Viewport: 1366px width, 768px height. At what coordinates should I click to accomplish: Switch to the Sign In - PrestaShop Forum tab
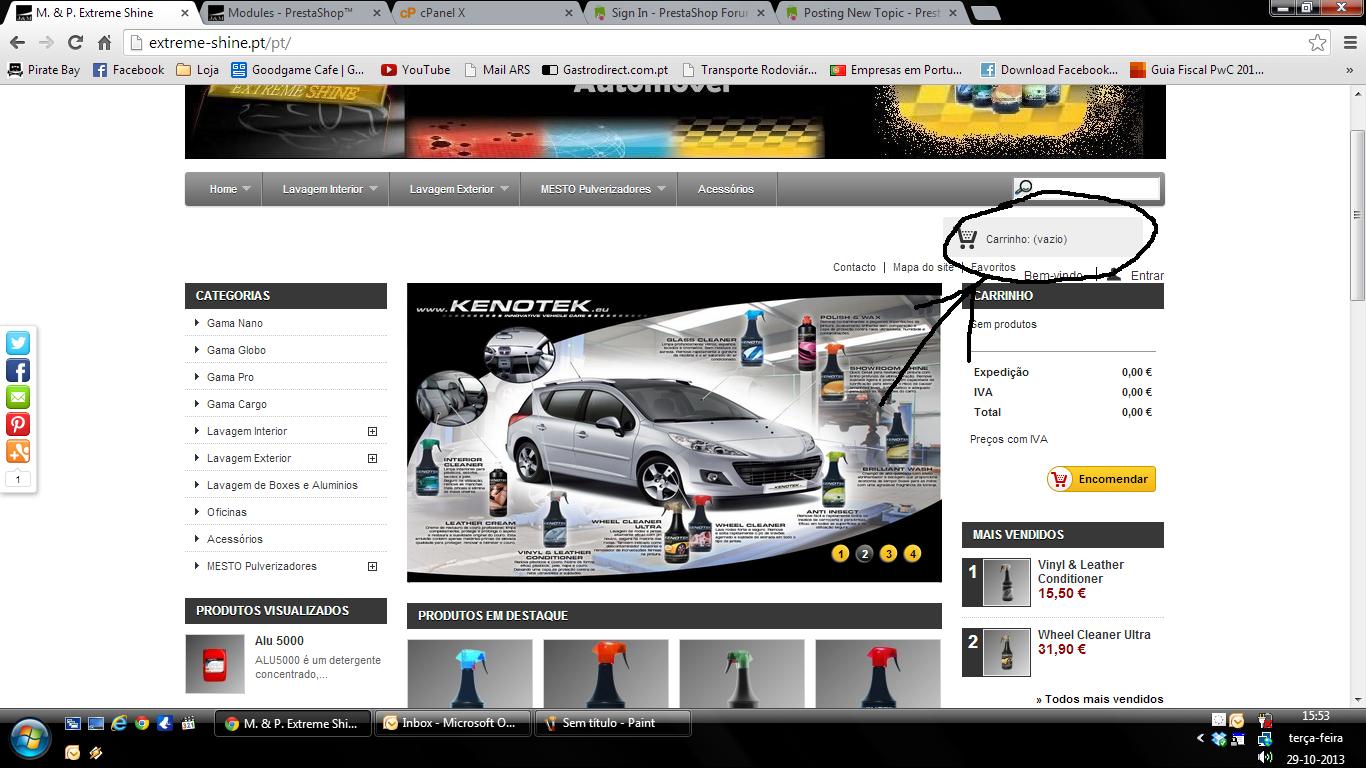click(x=678, y=13)
